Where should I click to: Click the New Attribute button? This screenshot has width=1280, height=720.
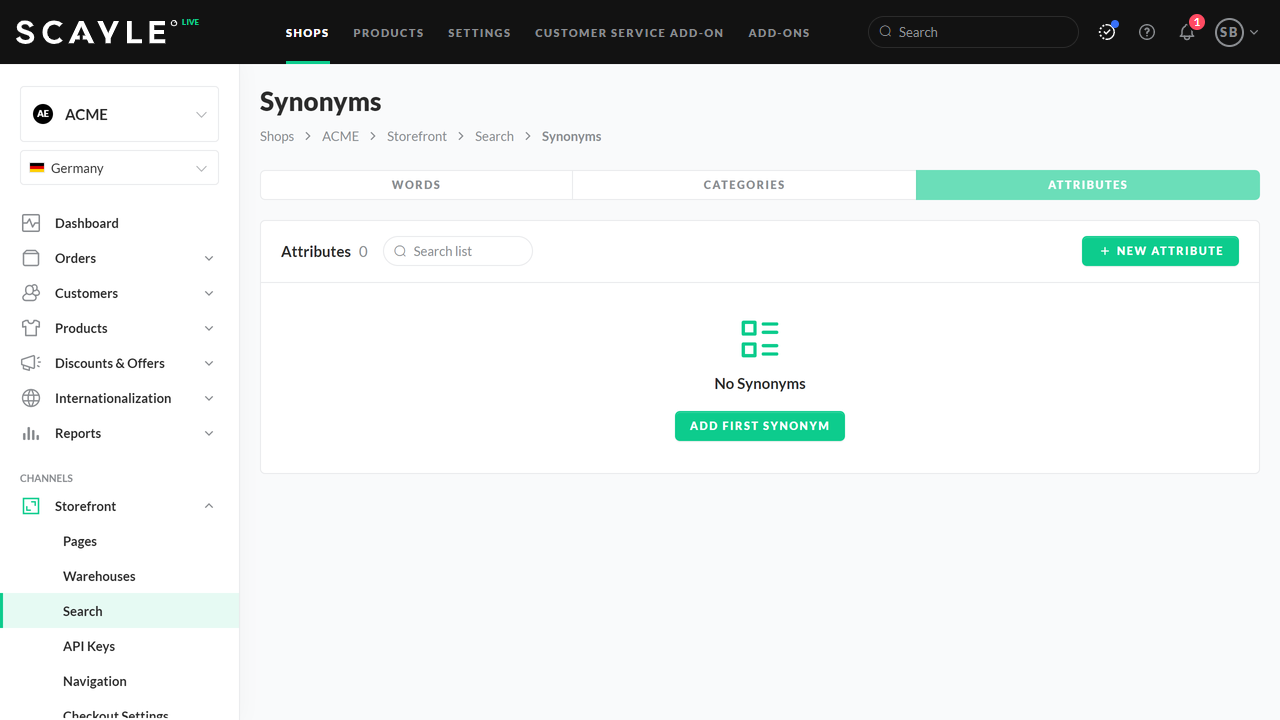coord(1160,251)
